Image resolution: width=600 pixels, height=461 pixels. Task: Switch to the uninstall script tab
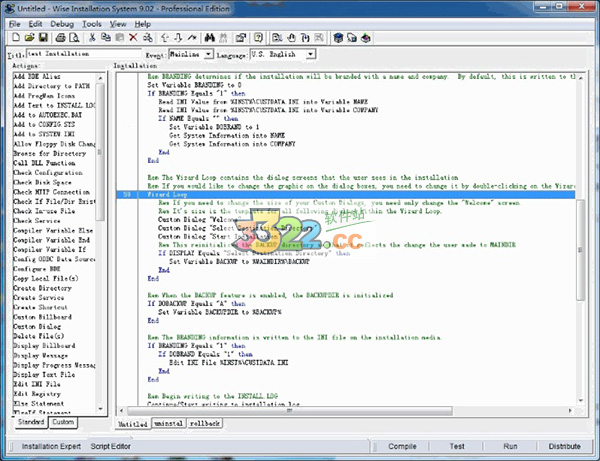pos(171,424)
